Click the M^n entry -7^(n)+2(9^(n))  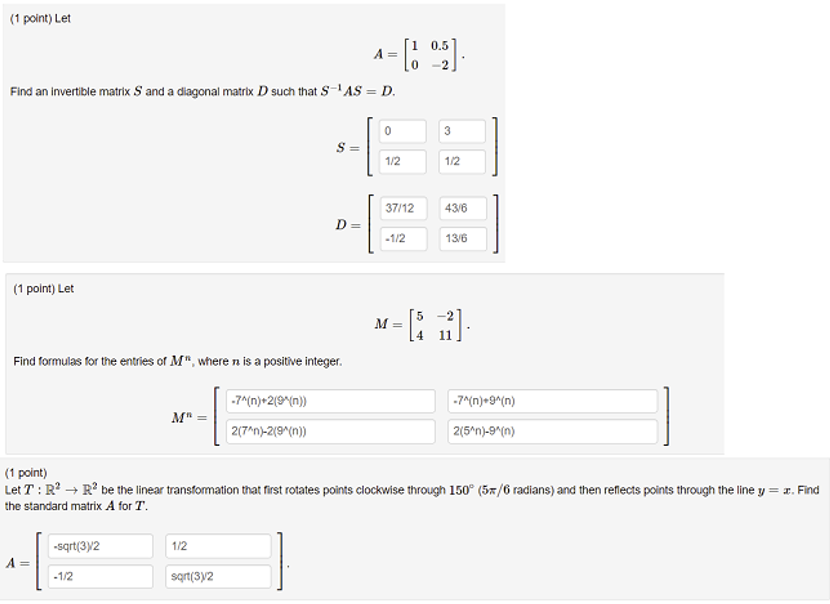(325, 400)
